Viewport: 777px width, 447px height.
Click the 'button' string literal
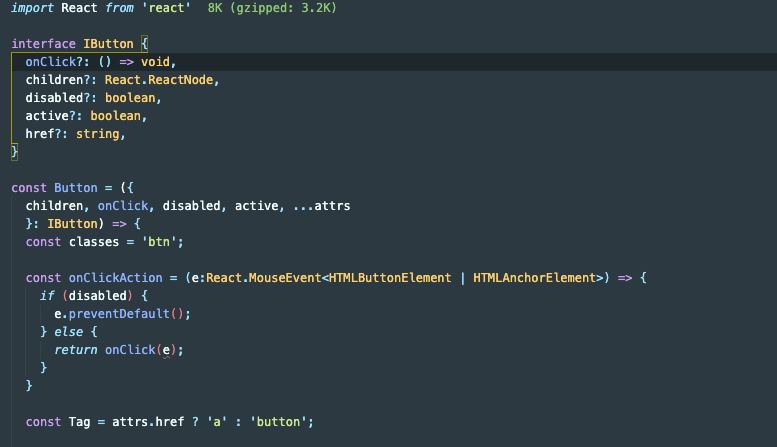click(278, 422)
